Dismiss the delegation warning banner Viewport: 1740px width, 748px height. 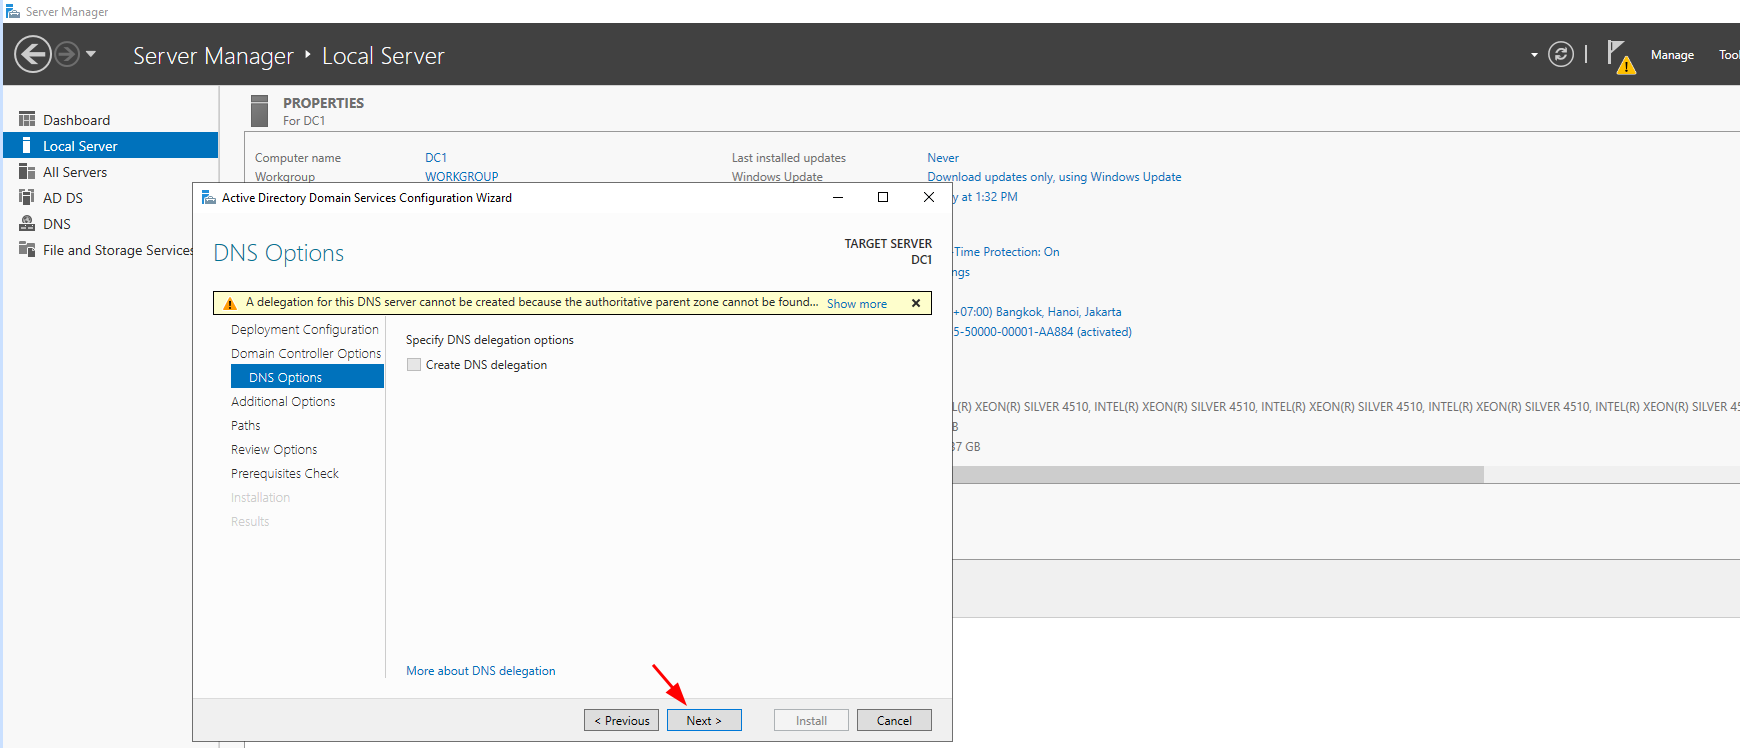(x=916, y=303)
